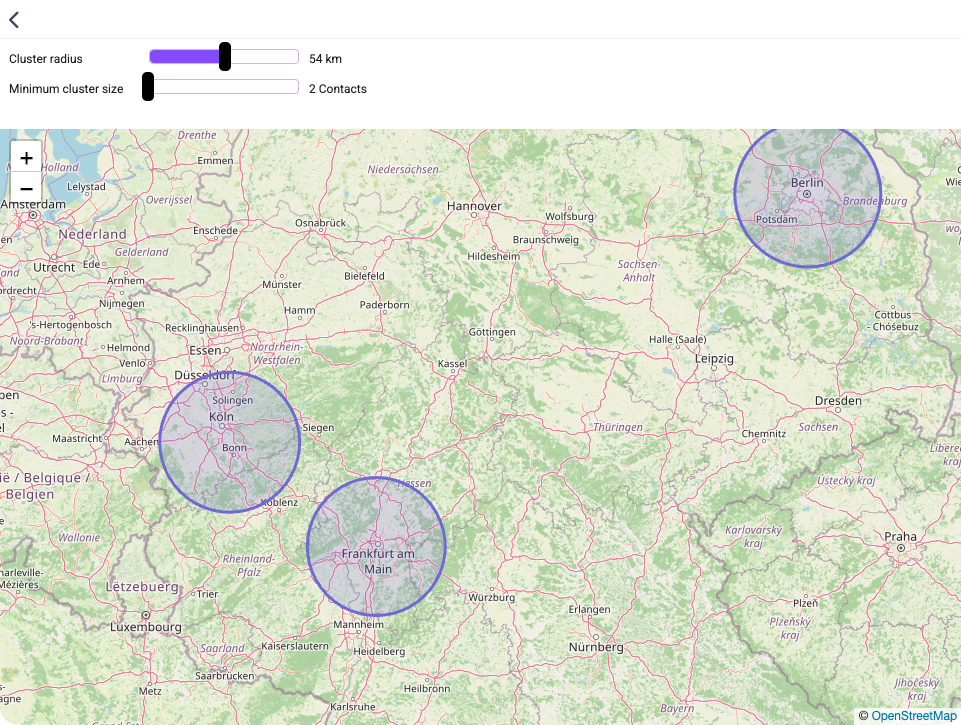Image resolution: width=961 pixels, height=725 pixels.
Task: Click the 'Cluster radius' label
Action: pyautogui.click(x=45, y=59)
